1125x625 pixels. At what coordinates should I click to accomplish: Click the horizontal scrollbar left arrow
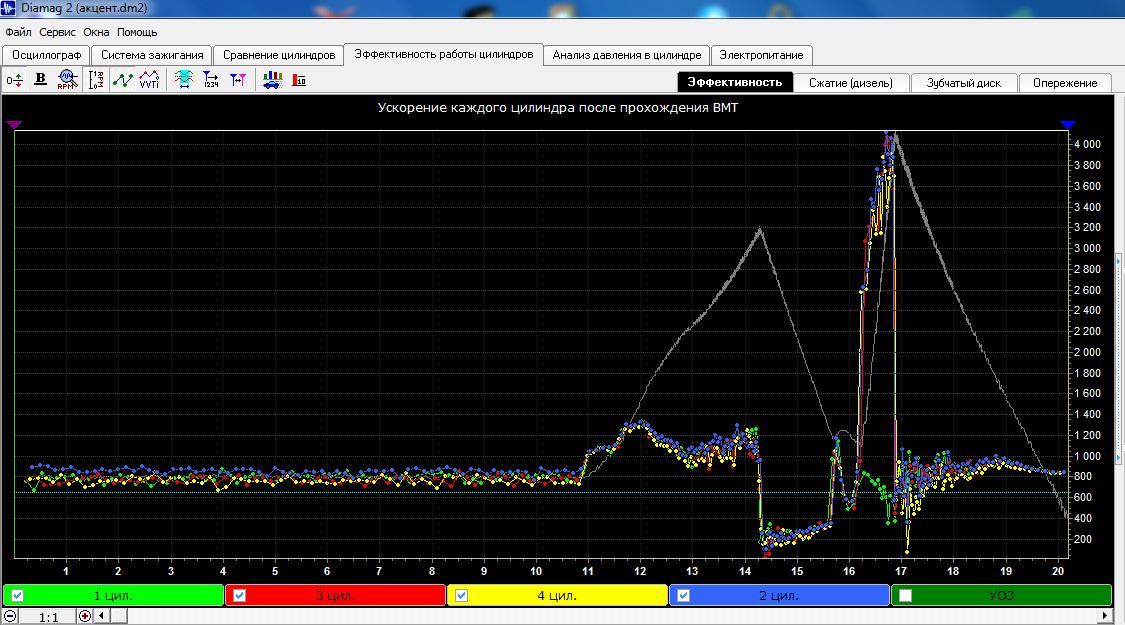pos(101,616)
